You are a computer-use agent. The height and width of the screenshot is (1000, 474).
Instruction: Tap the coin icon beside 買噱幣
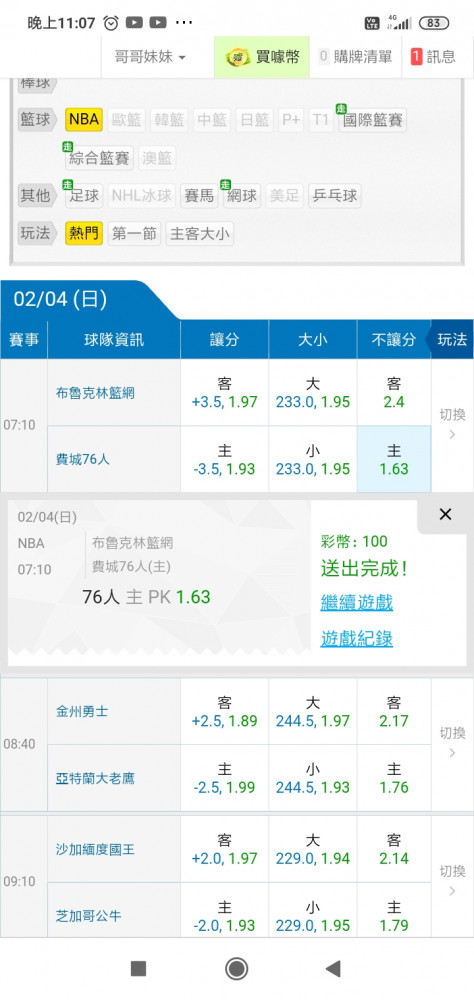click(238, 57)
